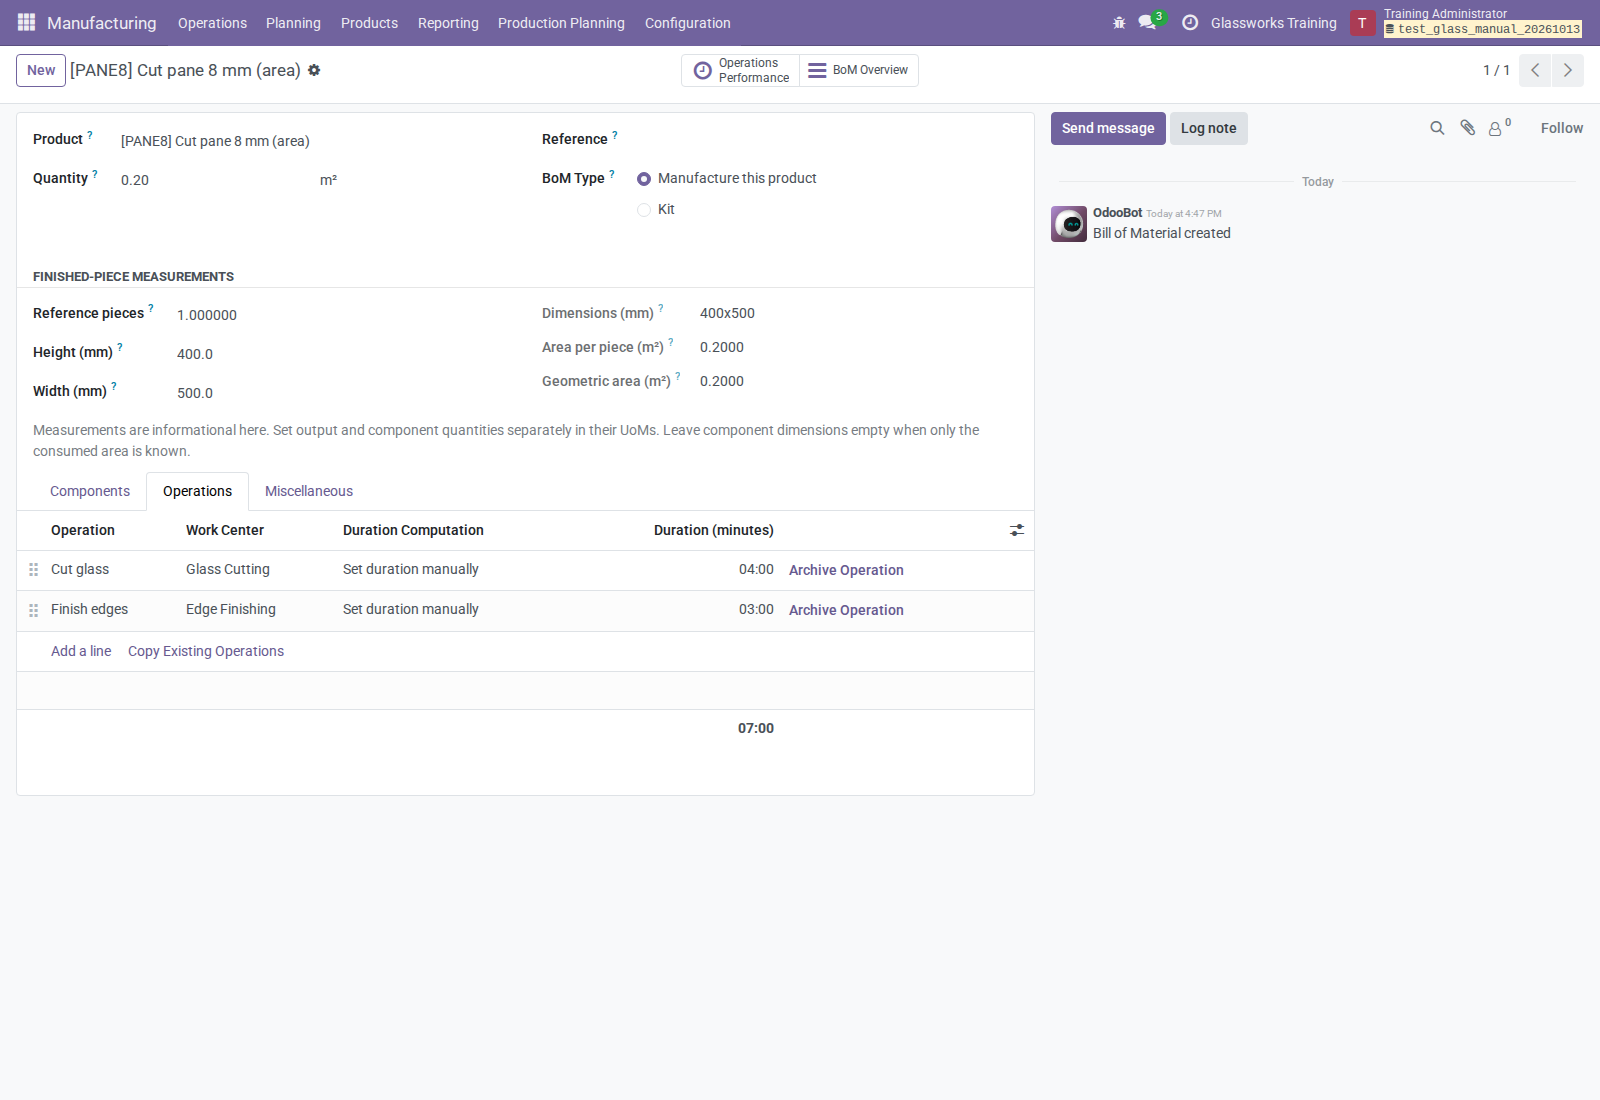Open the Reporting menu
This screenshot has height=1100, width=1600.
(448, 23)
